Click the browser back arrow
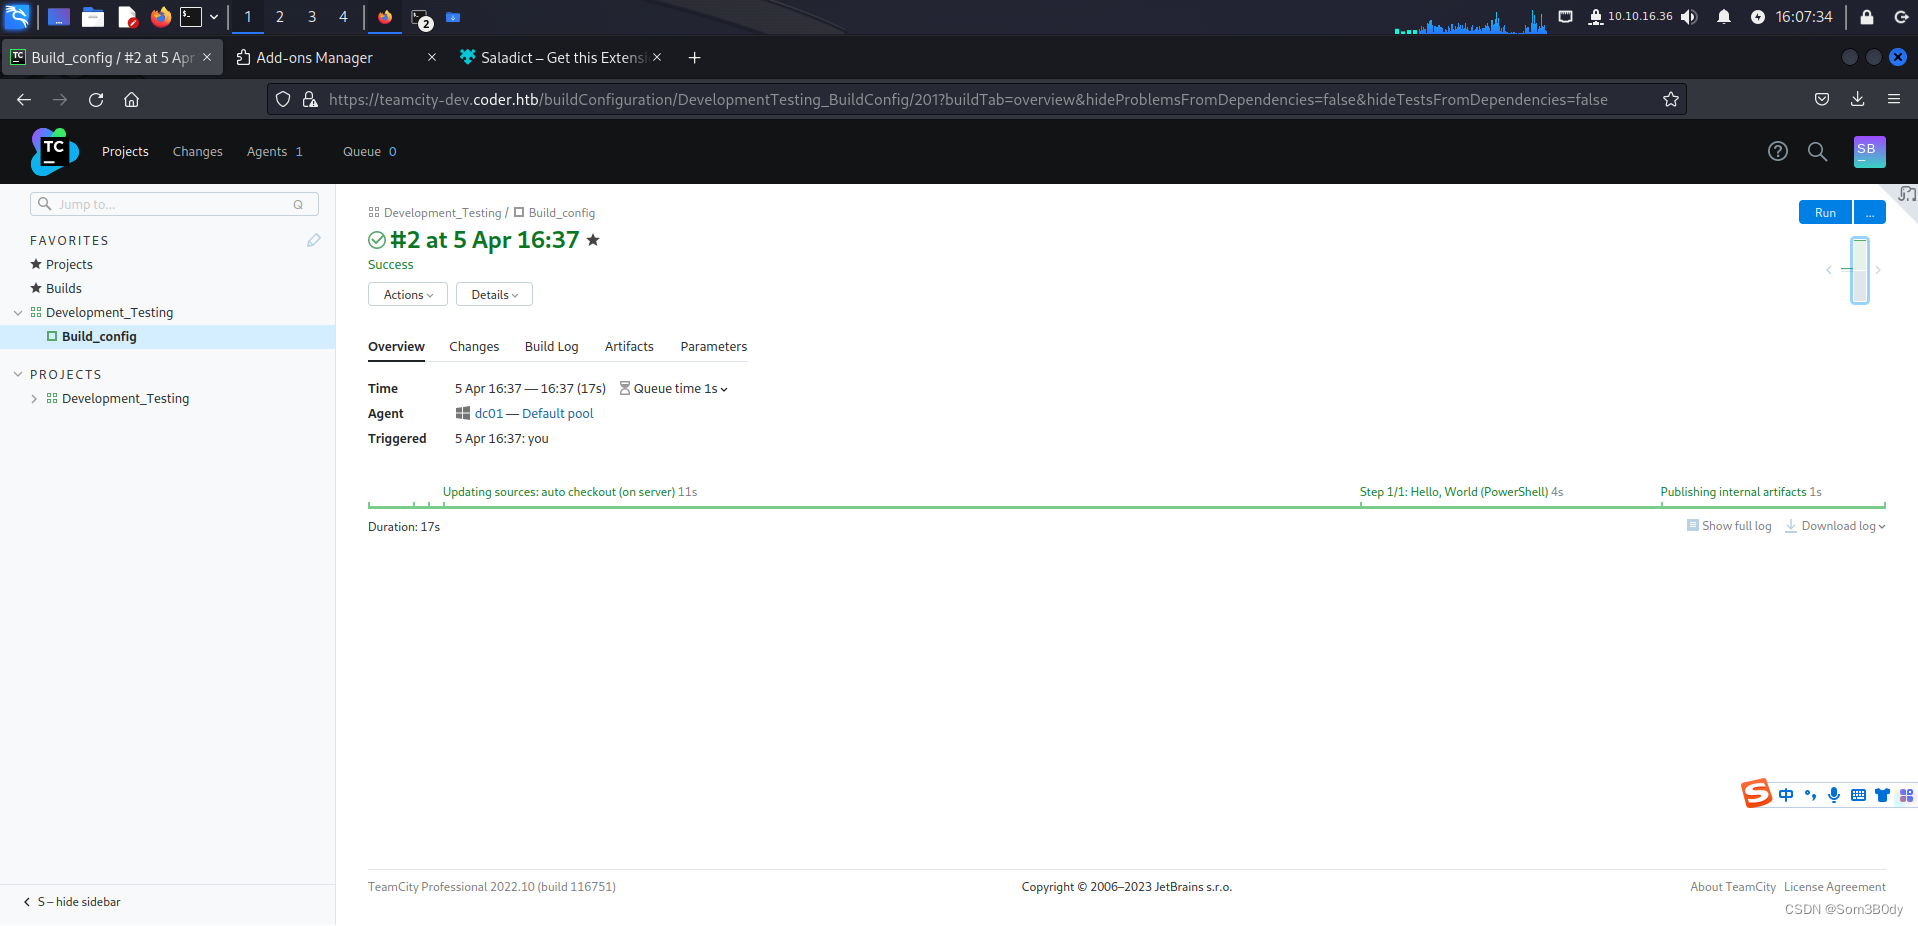The width and height of the screenshot is (1918, 926). pyautogui.click(x=24, y=99)
